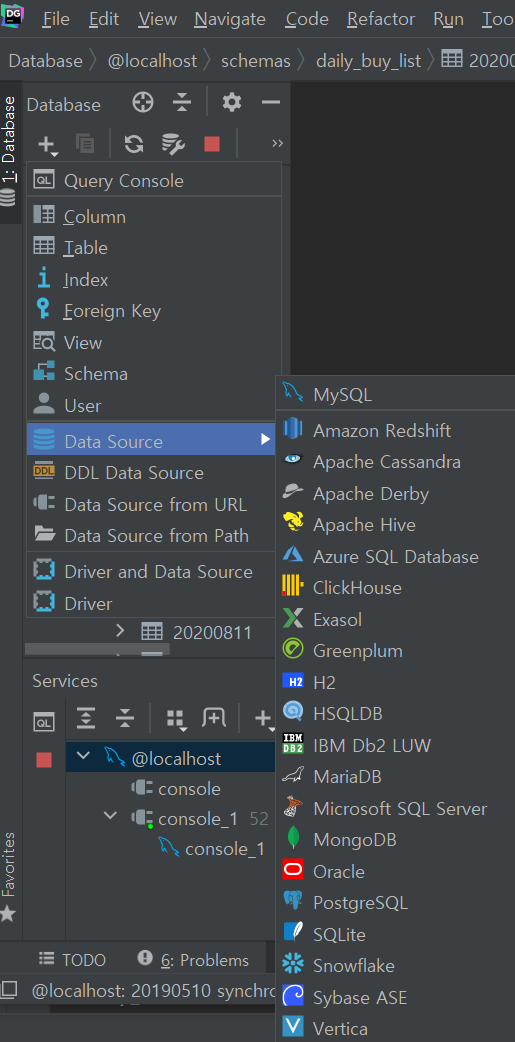Screen dimensions: 515x1042
Task: Collapse all in the Database panel header
Action: point(181,103)
